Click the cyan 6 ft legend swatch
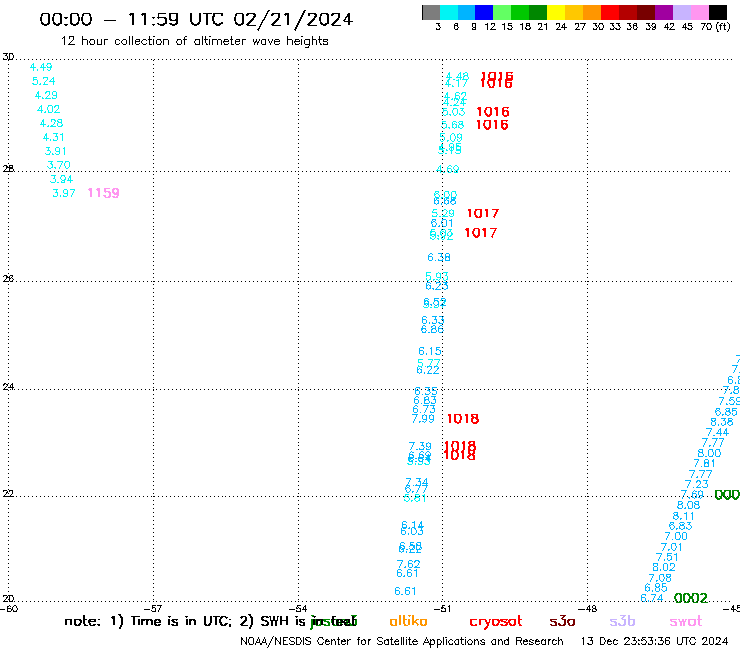Image resolution: width=740 pixels, height=650 pixels. 449,12
